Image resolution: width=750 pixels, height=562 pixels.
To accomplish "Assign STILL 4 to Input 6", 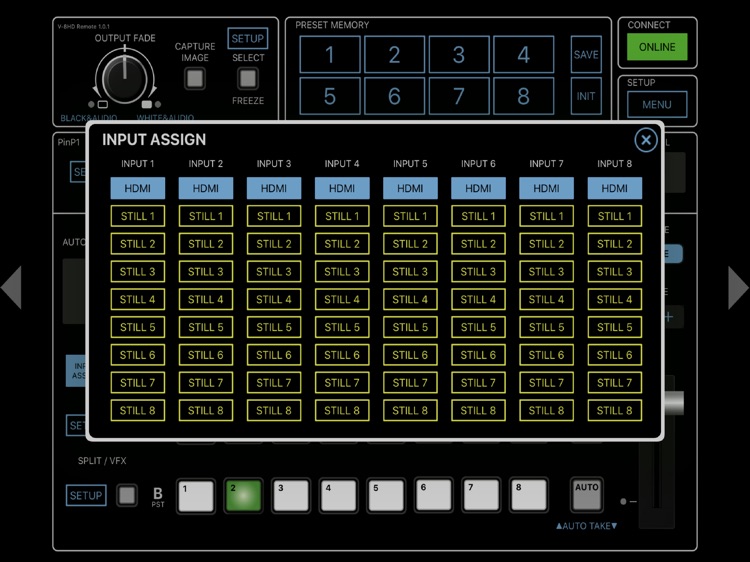I will coord(478,299).
